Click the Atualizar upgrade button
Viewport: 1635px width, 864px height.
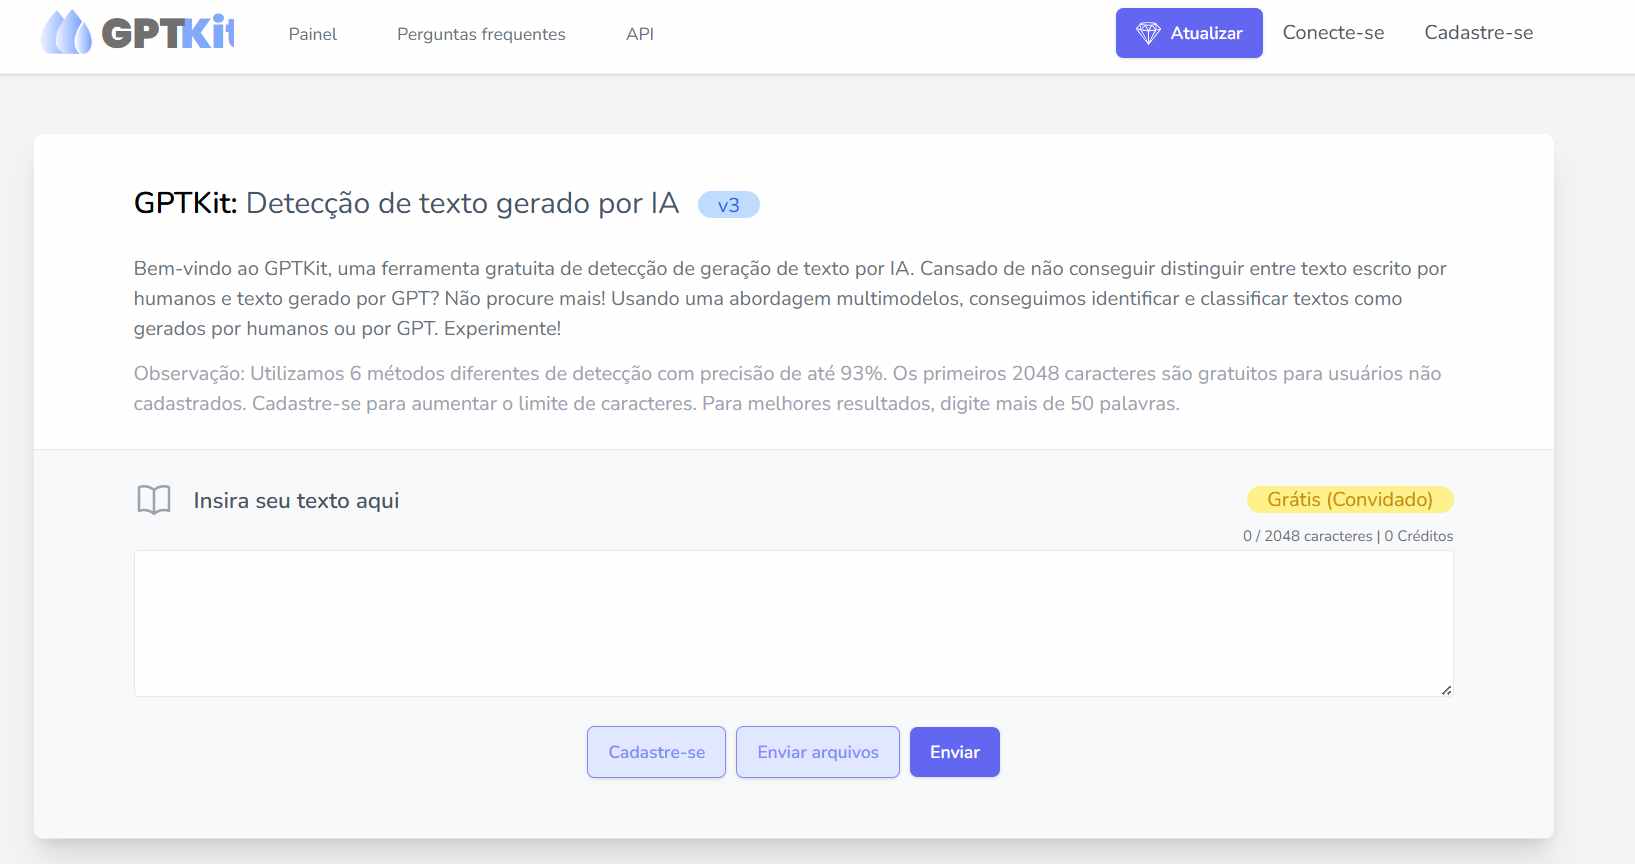click(1189, 33)
